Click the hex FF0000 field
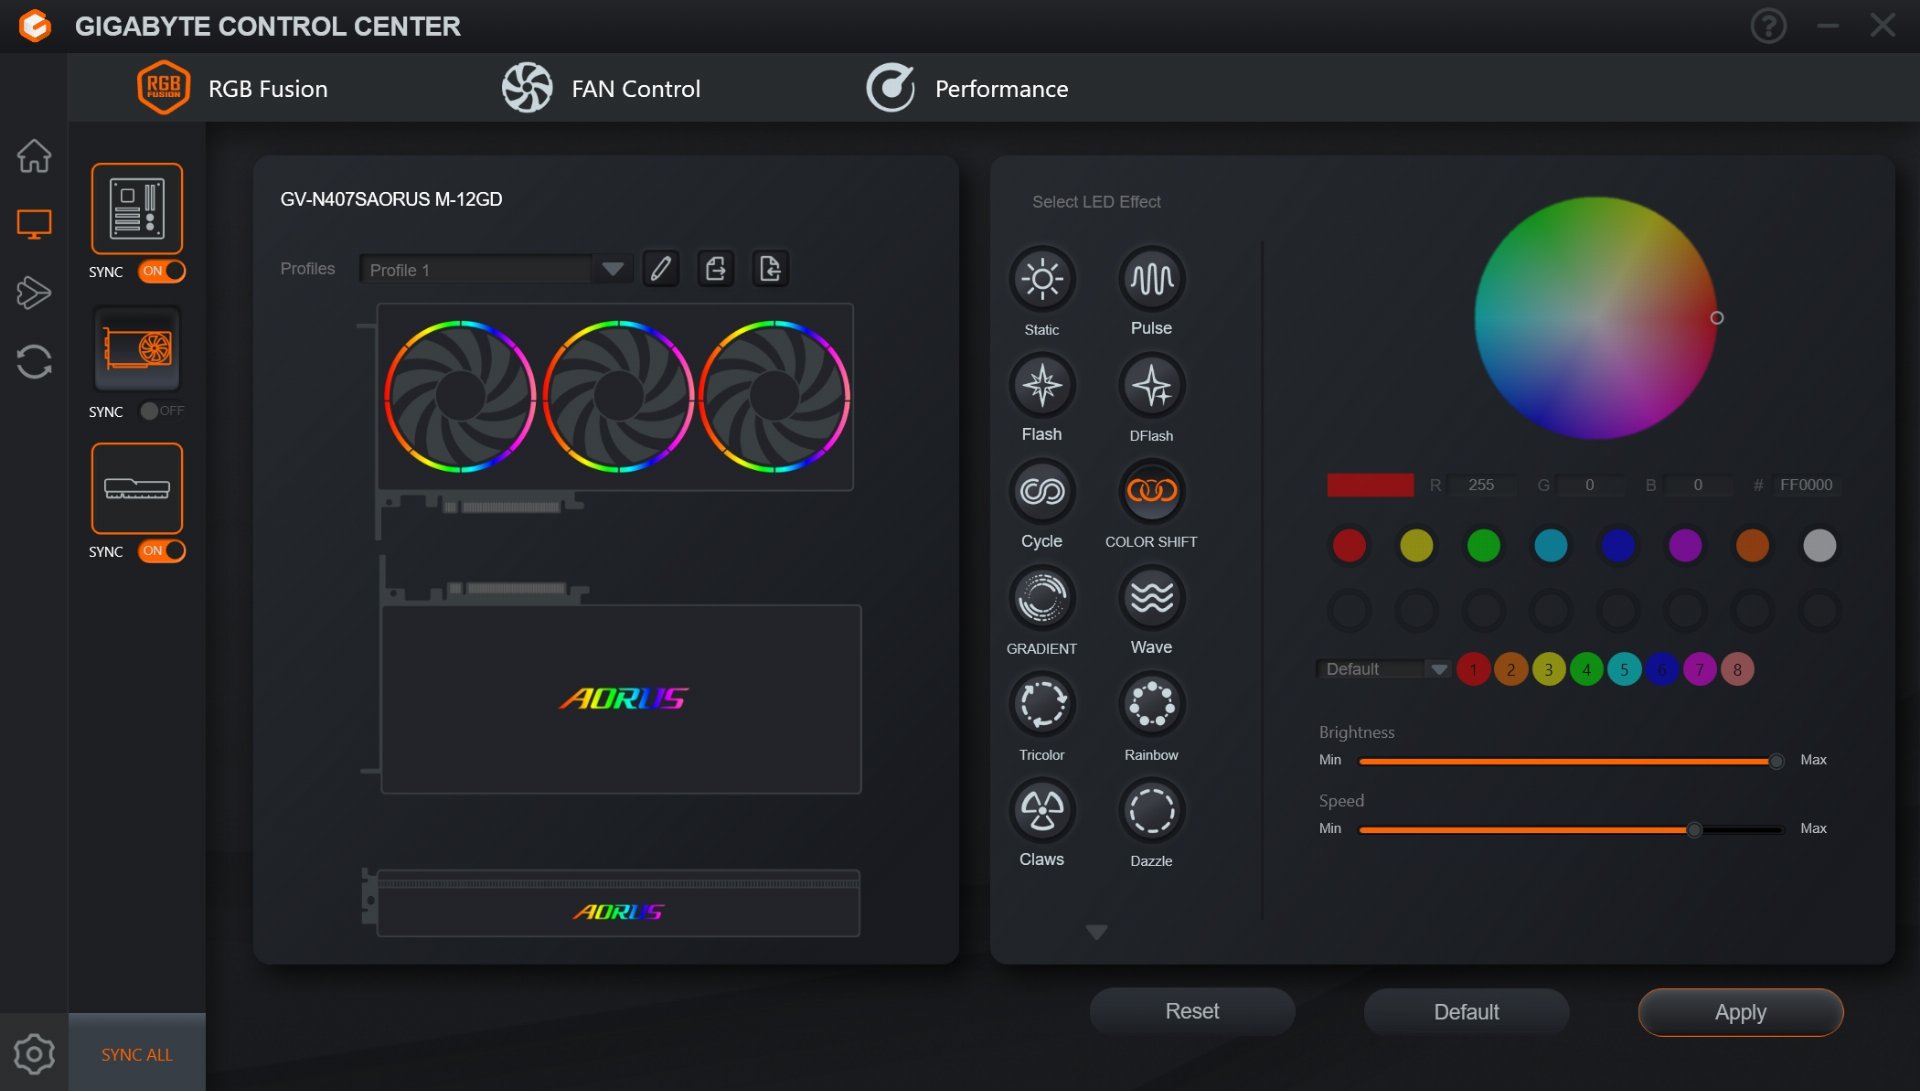The width and height of the screenshot is (1920, 1091). [1806, 485]
